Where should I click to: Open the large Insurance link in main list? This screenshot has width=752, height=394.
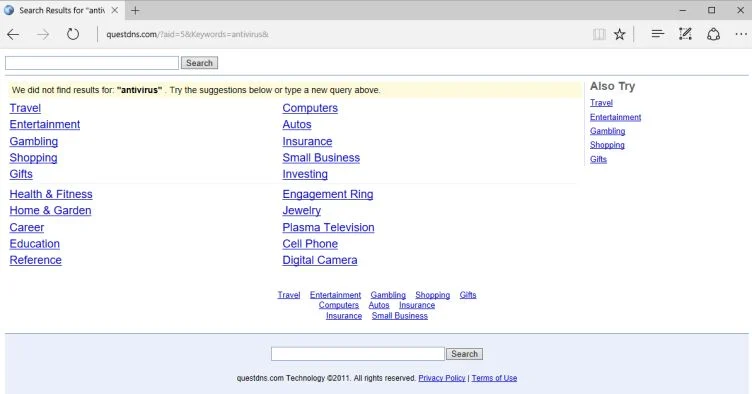point(307,141)
